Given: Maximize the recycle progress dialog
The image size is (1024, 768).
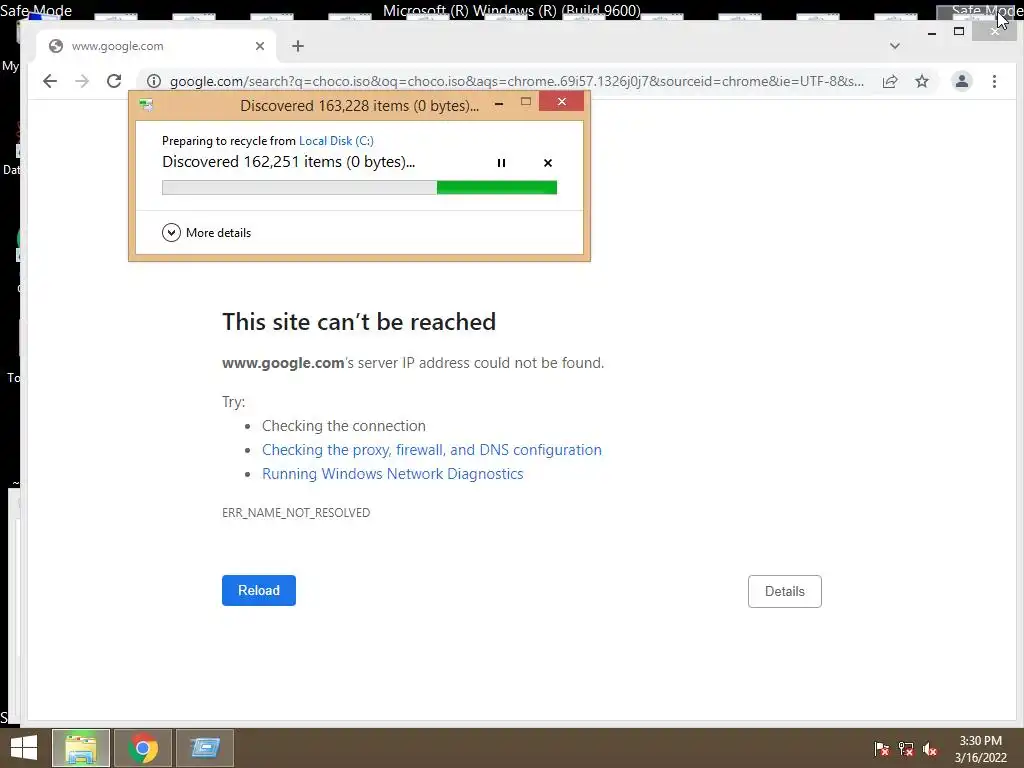Looking at the screenshot, I should [526, 102].
